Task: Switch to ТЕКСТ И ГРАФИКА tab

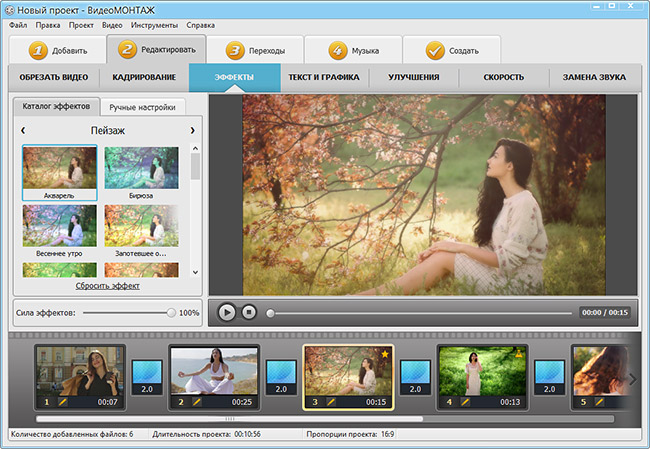Action: pyautogui.click(x=324, y=78)
